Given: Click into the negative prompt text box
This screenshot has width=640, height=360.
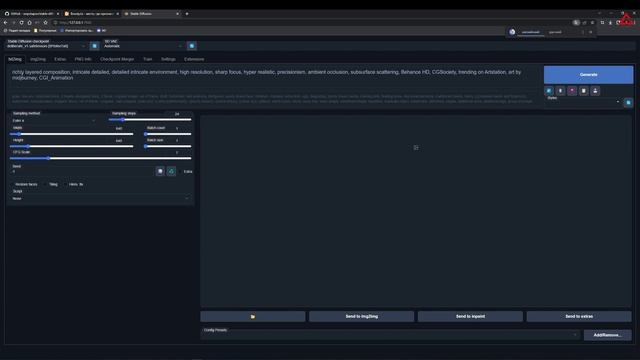Looking at the screenshot, I should [273, 99].
